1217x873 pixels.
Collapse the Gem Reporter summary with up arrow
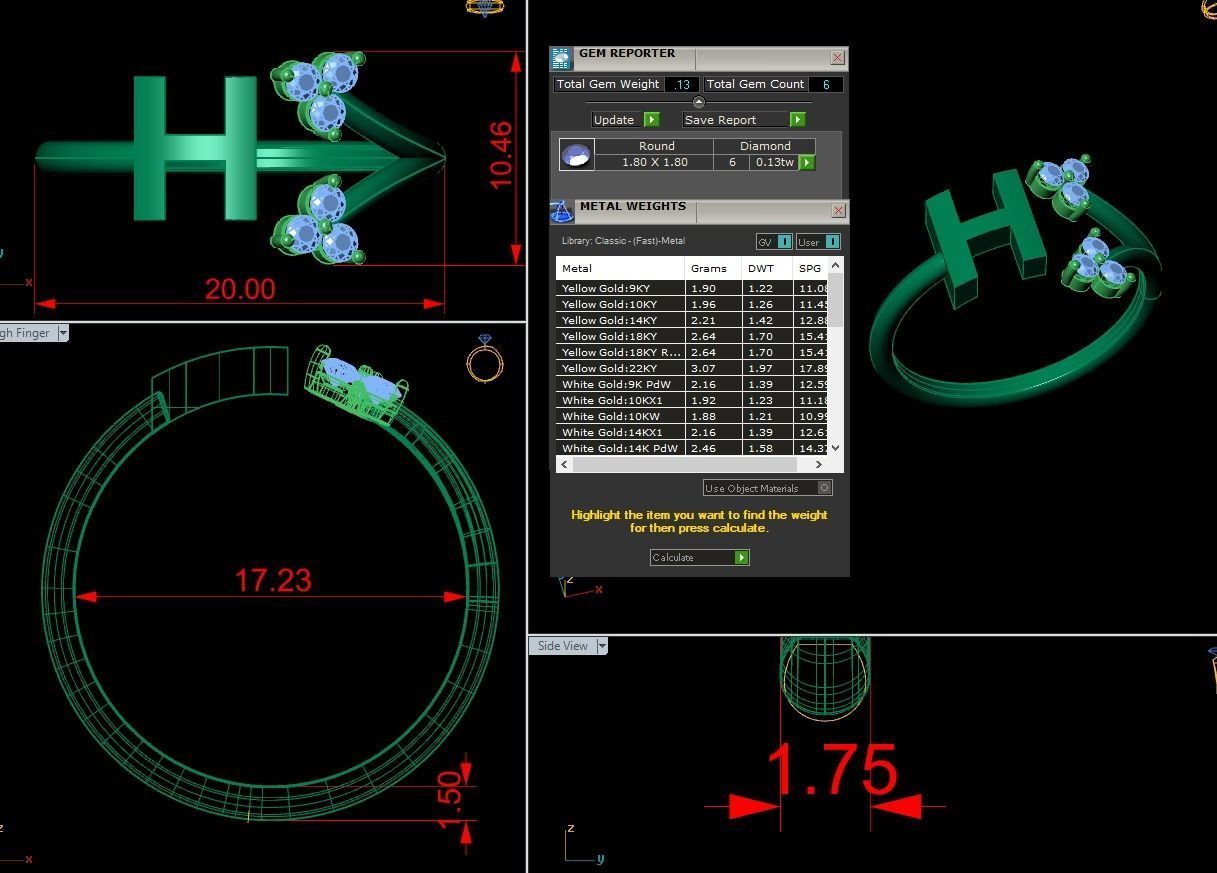pyautogui.click(x=698, y=103)
